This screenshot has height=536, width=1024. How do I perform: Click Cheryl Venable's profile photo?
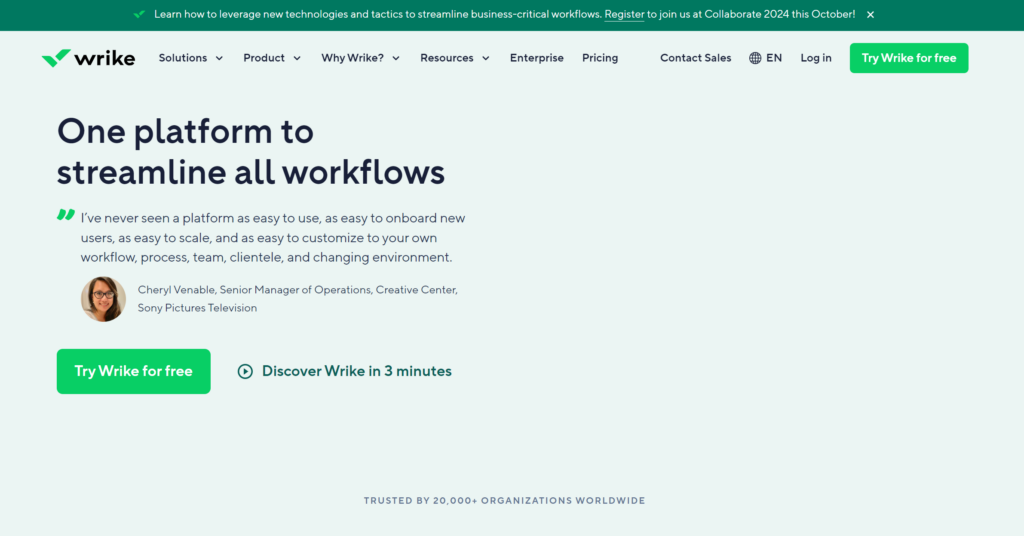click(x=103, y=299)
